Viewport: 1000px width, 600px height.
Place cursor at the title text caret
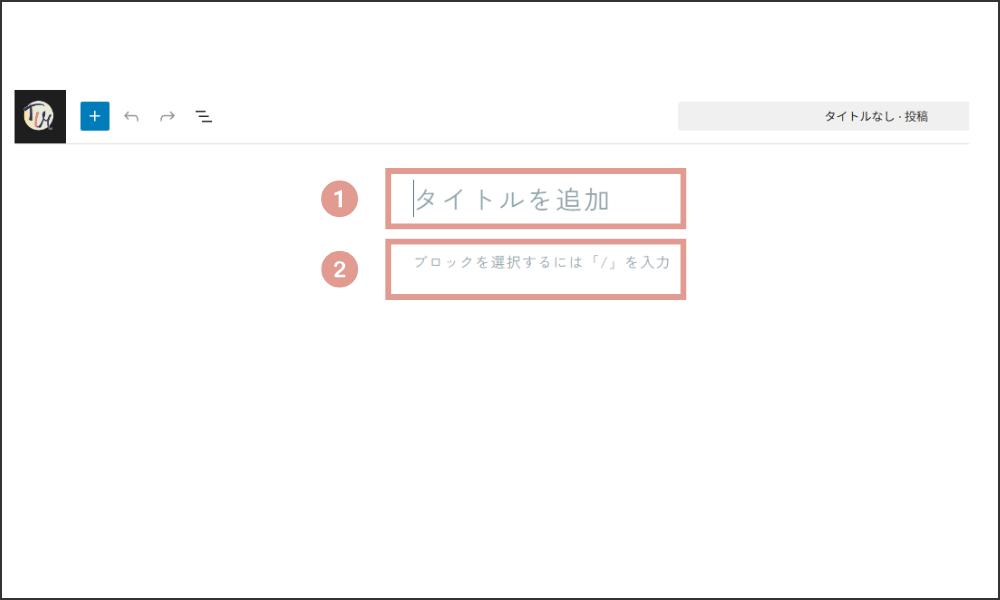coord(413,198)
